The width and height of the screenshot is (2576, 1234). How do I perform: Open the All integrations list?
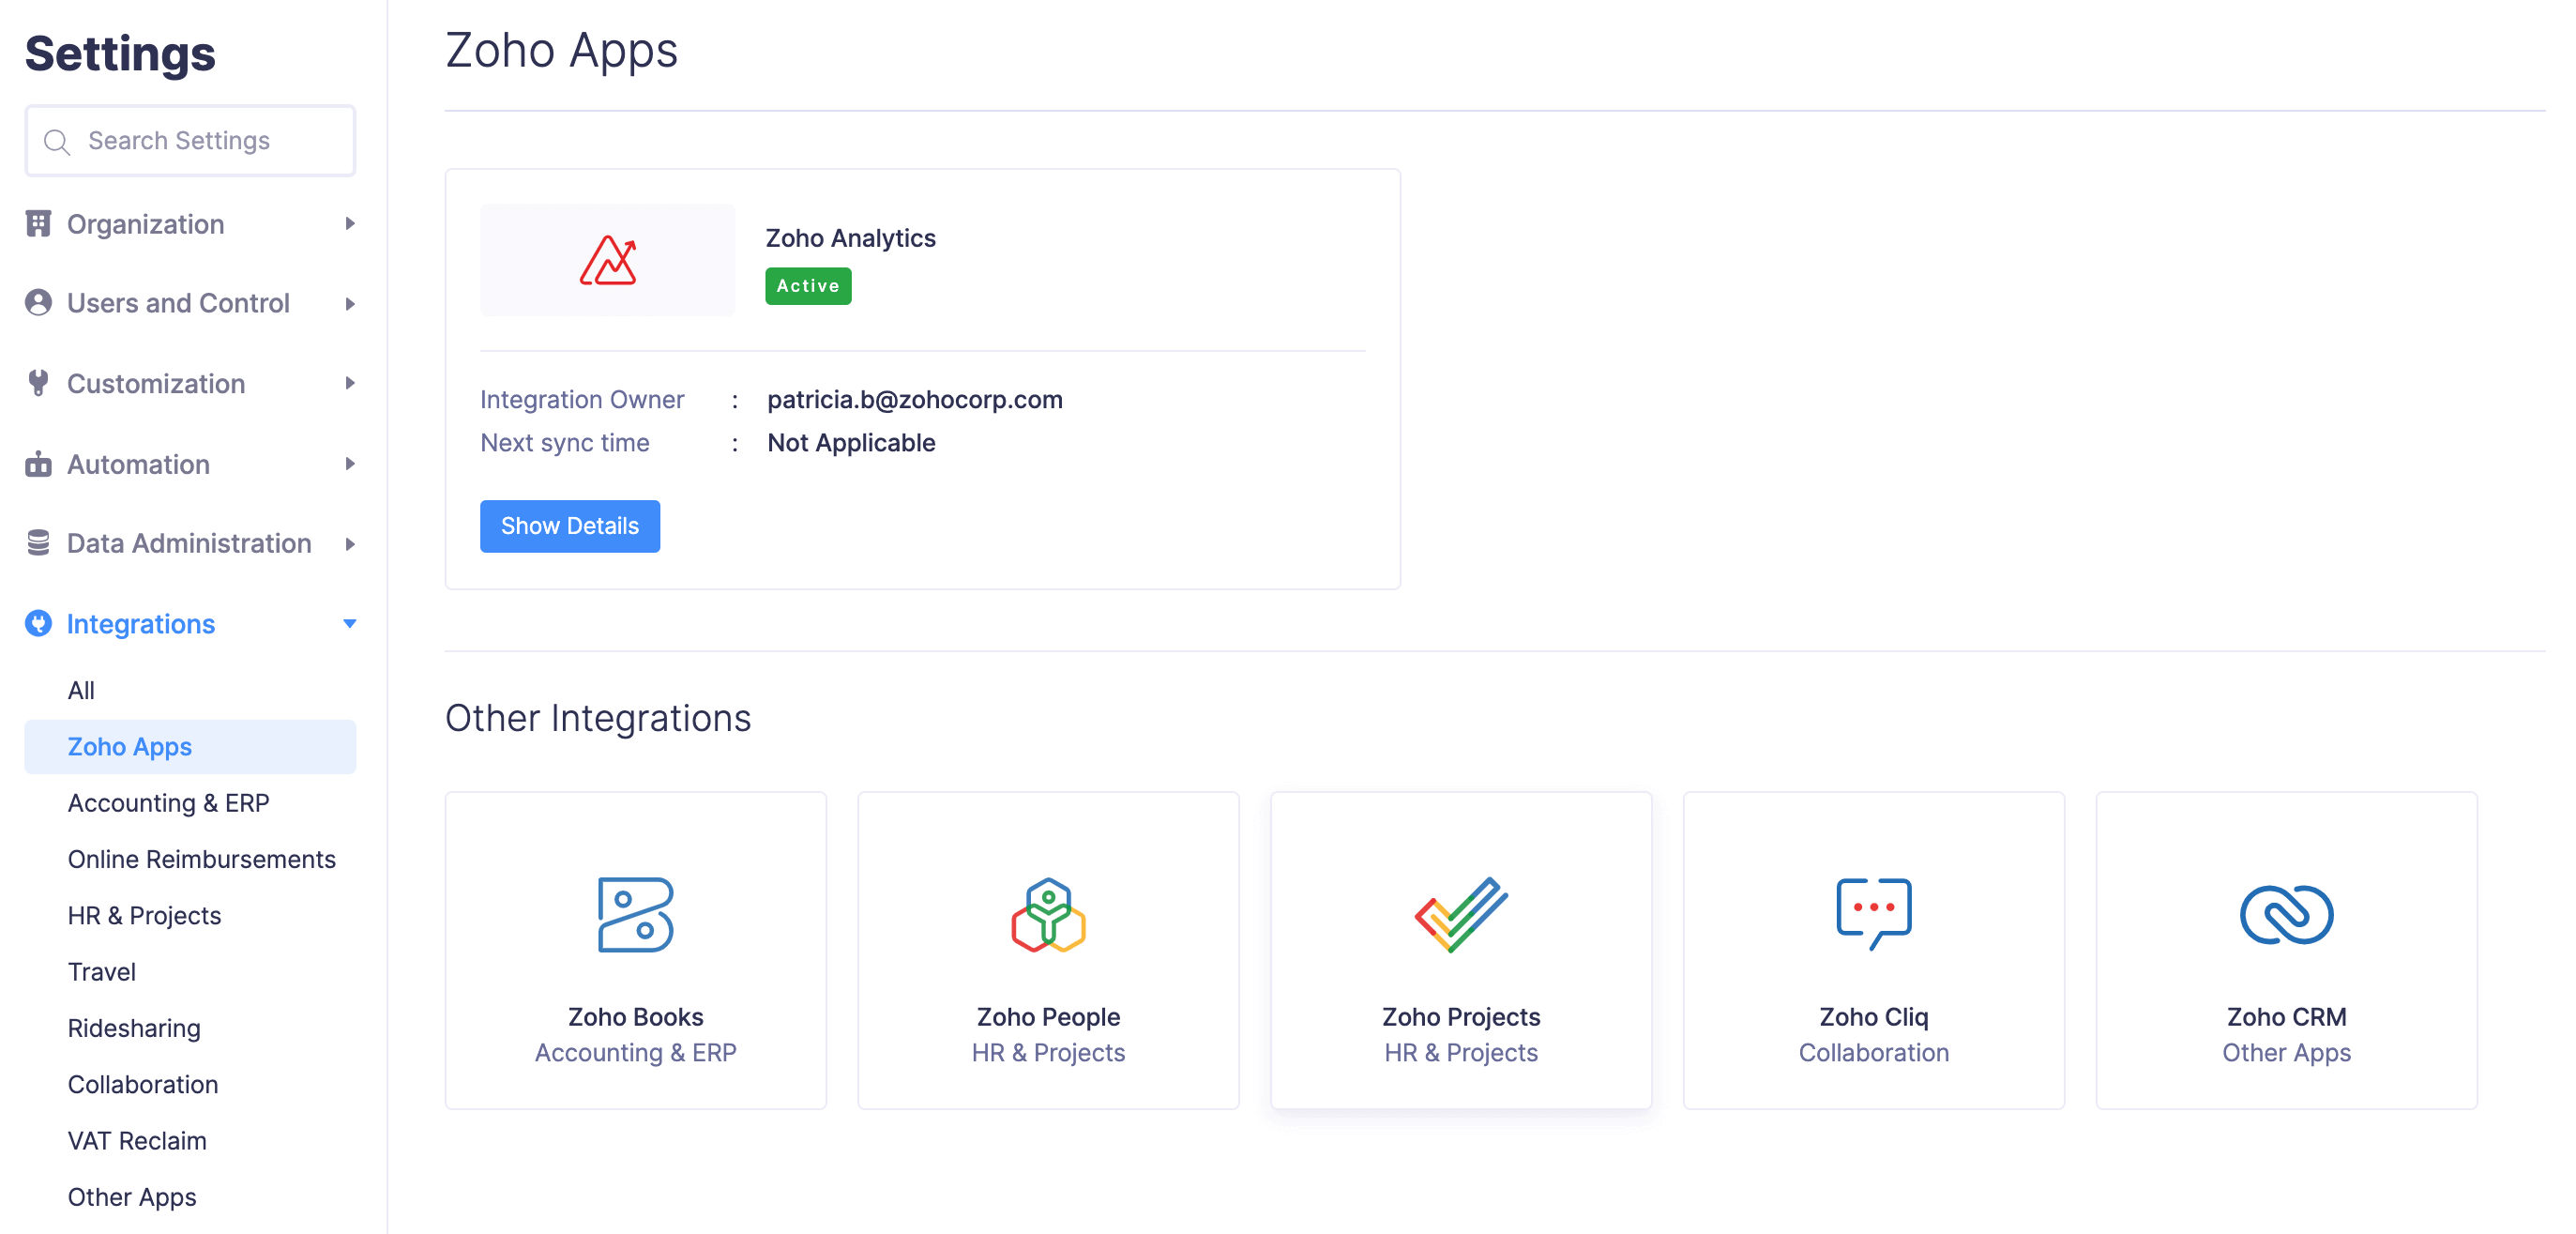click(x=80, y=690)
